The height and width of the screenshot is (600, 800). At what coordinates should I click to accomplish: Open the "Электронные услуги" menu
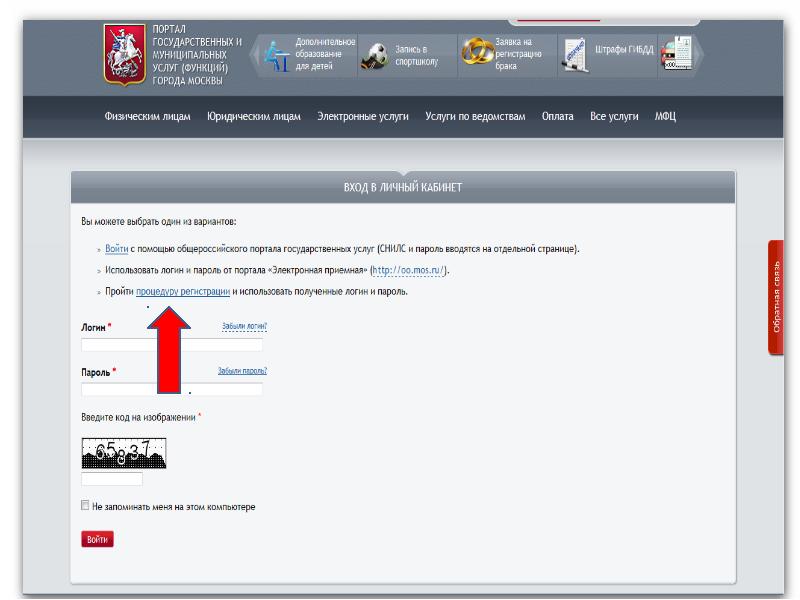tap(363, 117)
